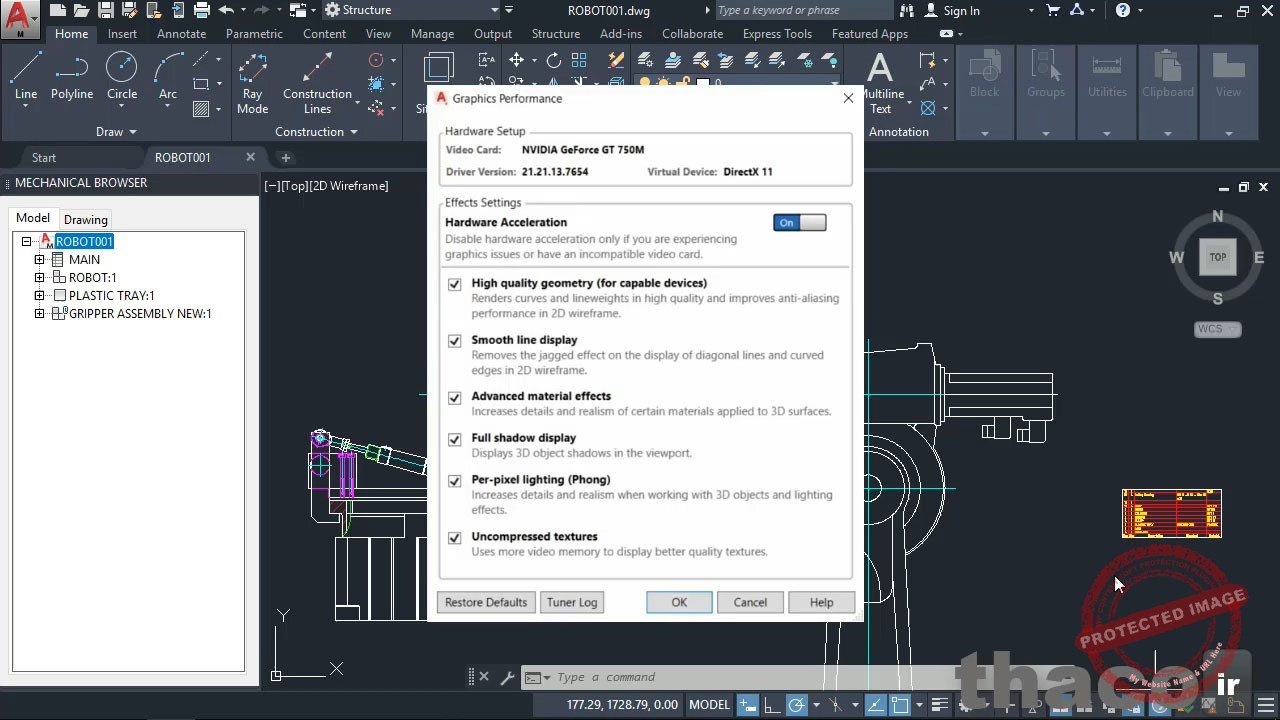Uncheck High quality geometry checkbox

pos(455,284)
